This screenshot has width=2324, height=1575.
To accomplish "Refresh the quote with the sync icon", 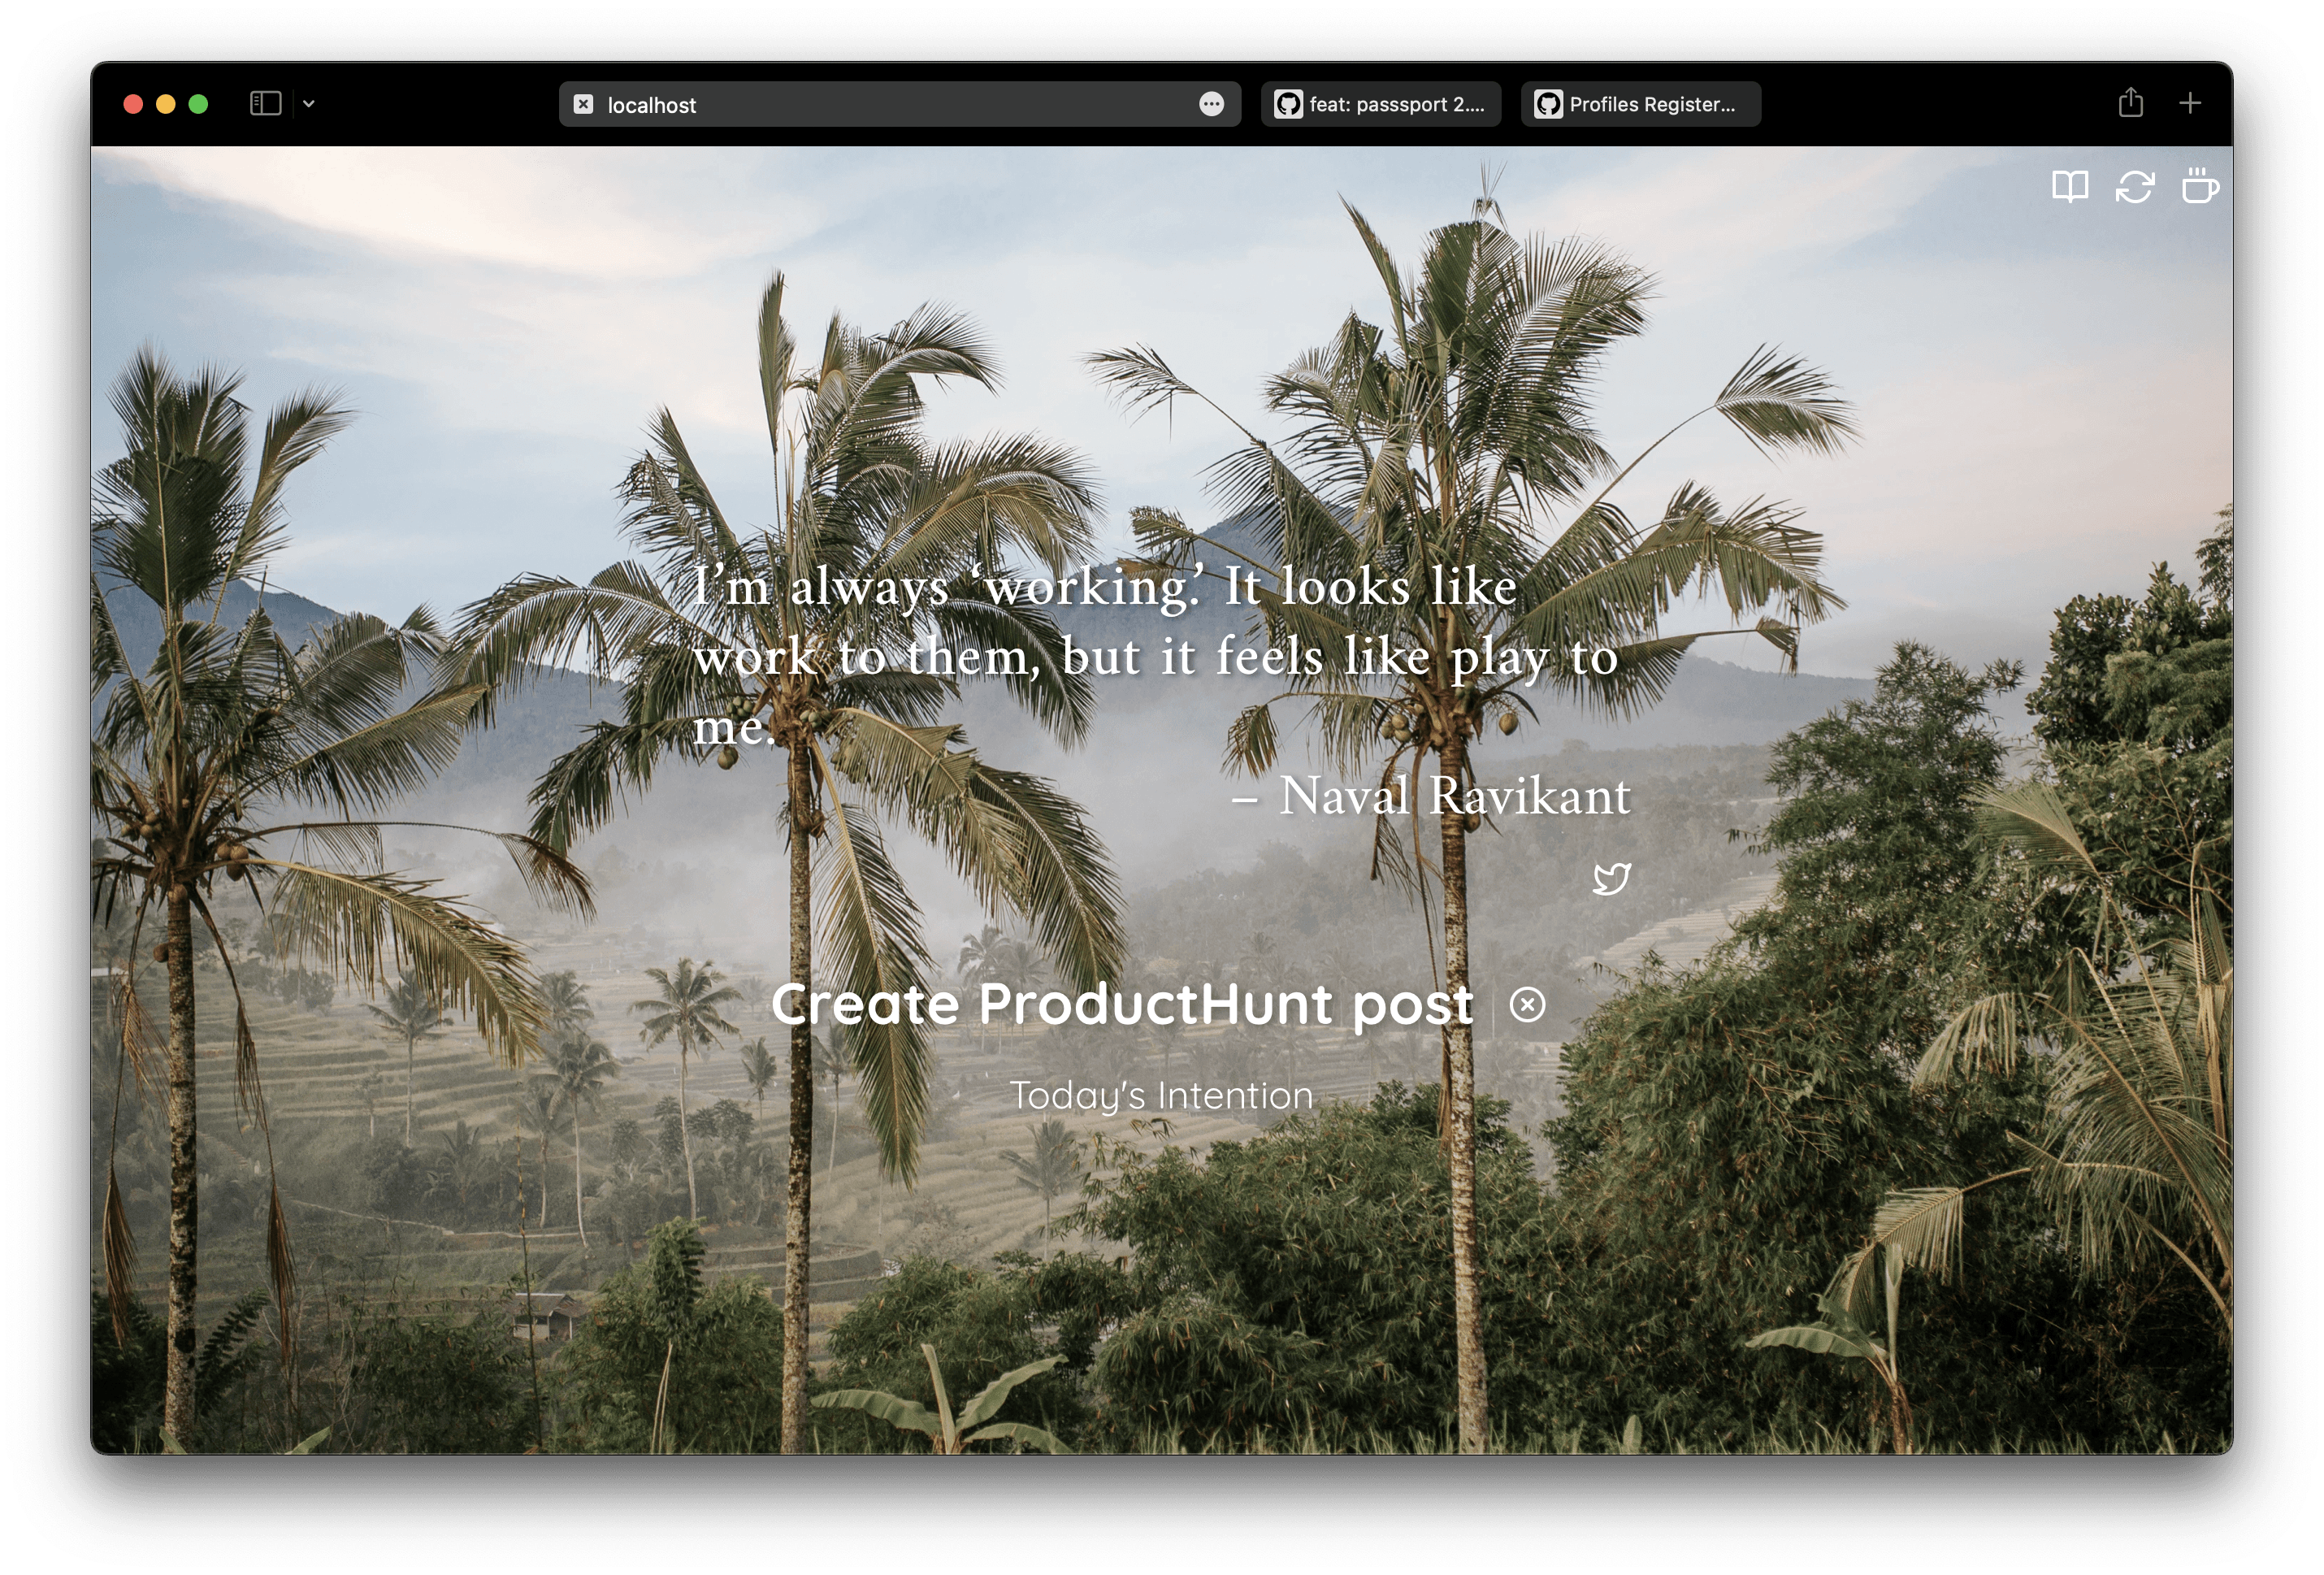I will coord(2134,186).
